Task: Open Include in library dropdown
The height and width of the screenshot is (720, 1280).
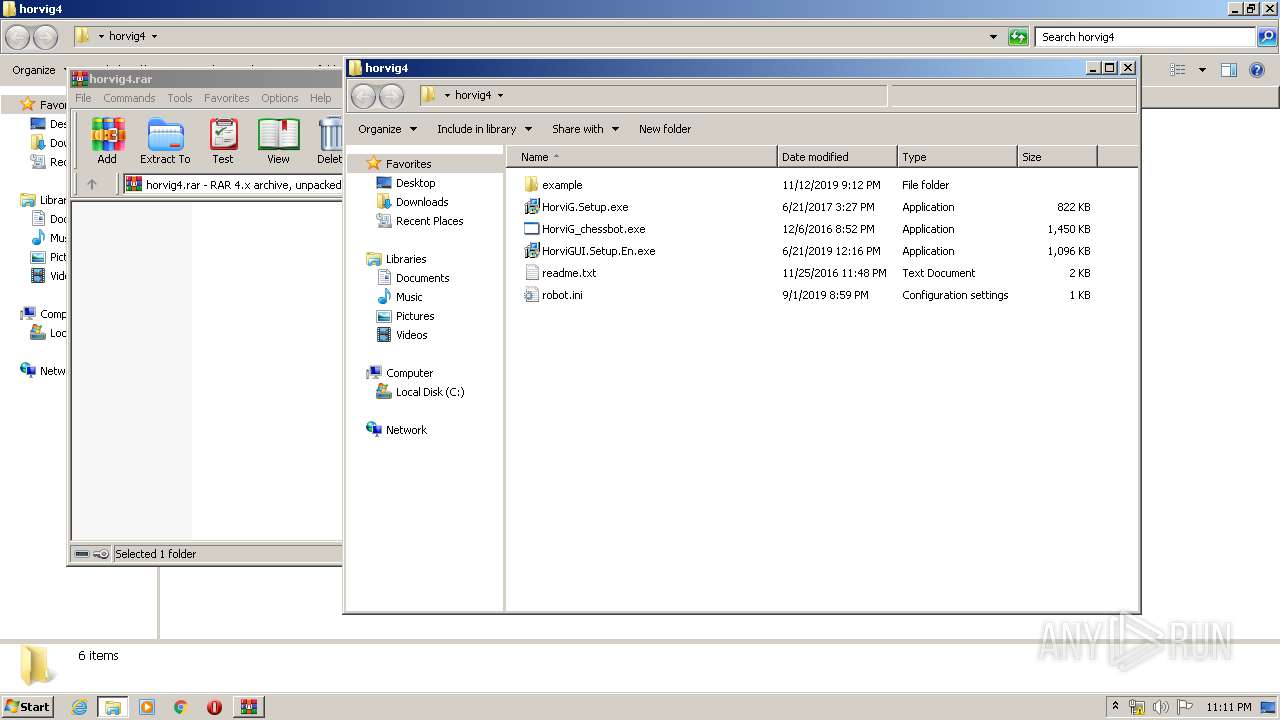Action: pos(484,129)
